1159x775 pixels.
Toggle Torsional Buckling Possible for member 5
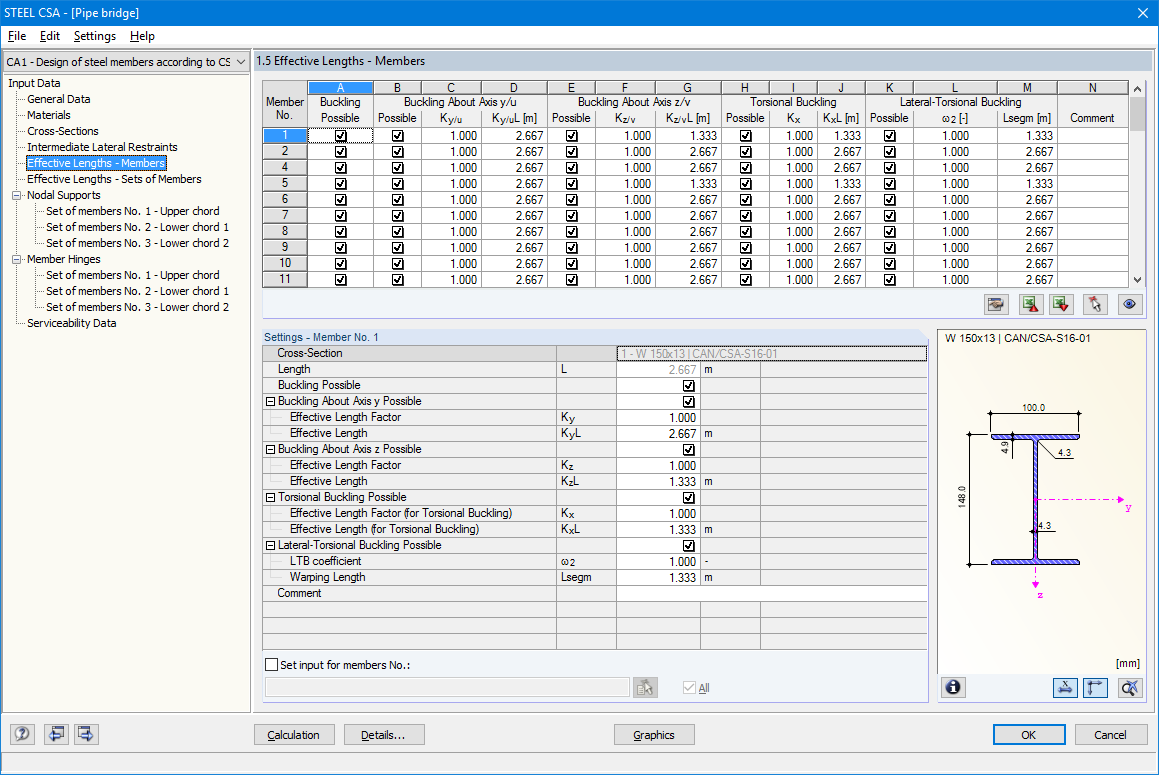pos(745,184)
